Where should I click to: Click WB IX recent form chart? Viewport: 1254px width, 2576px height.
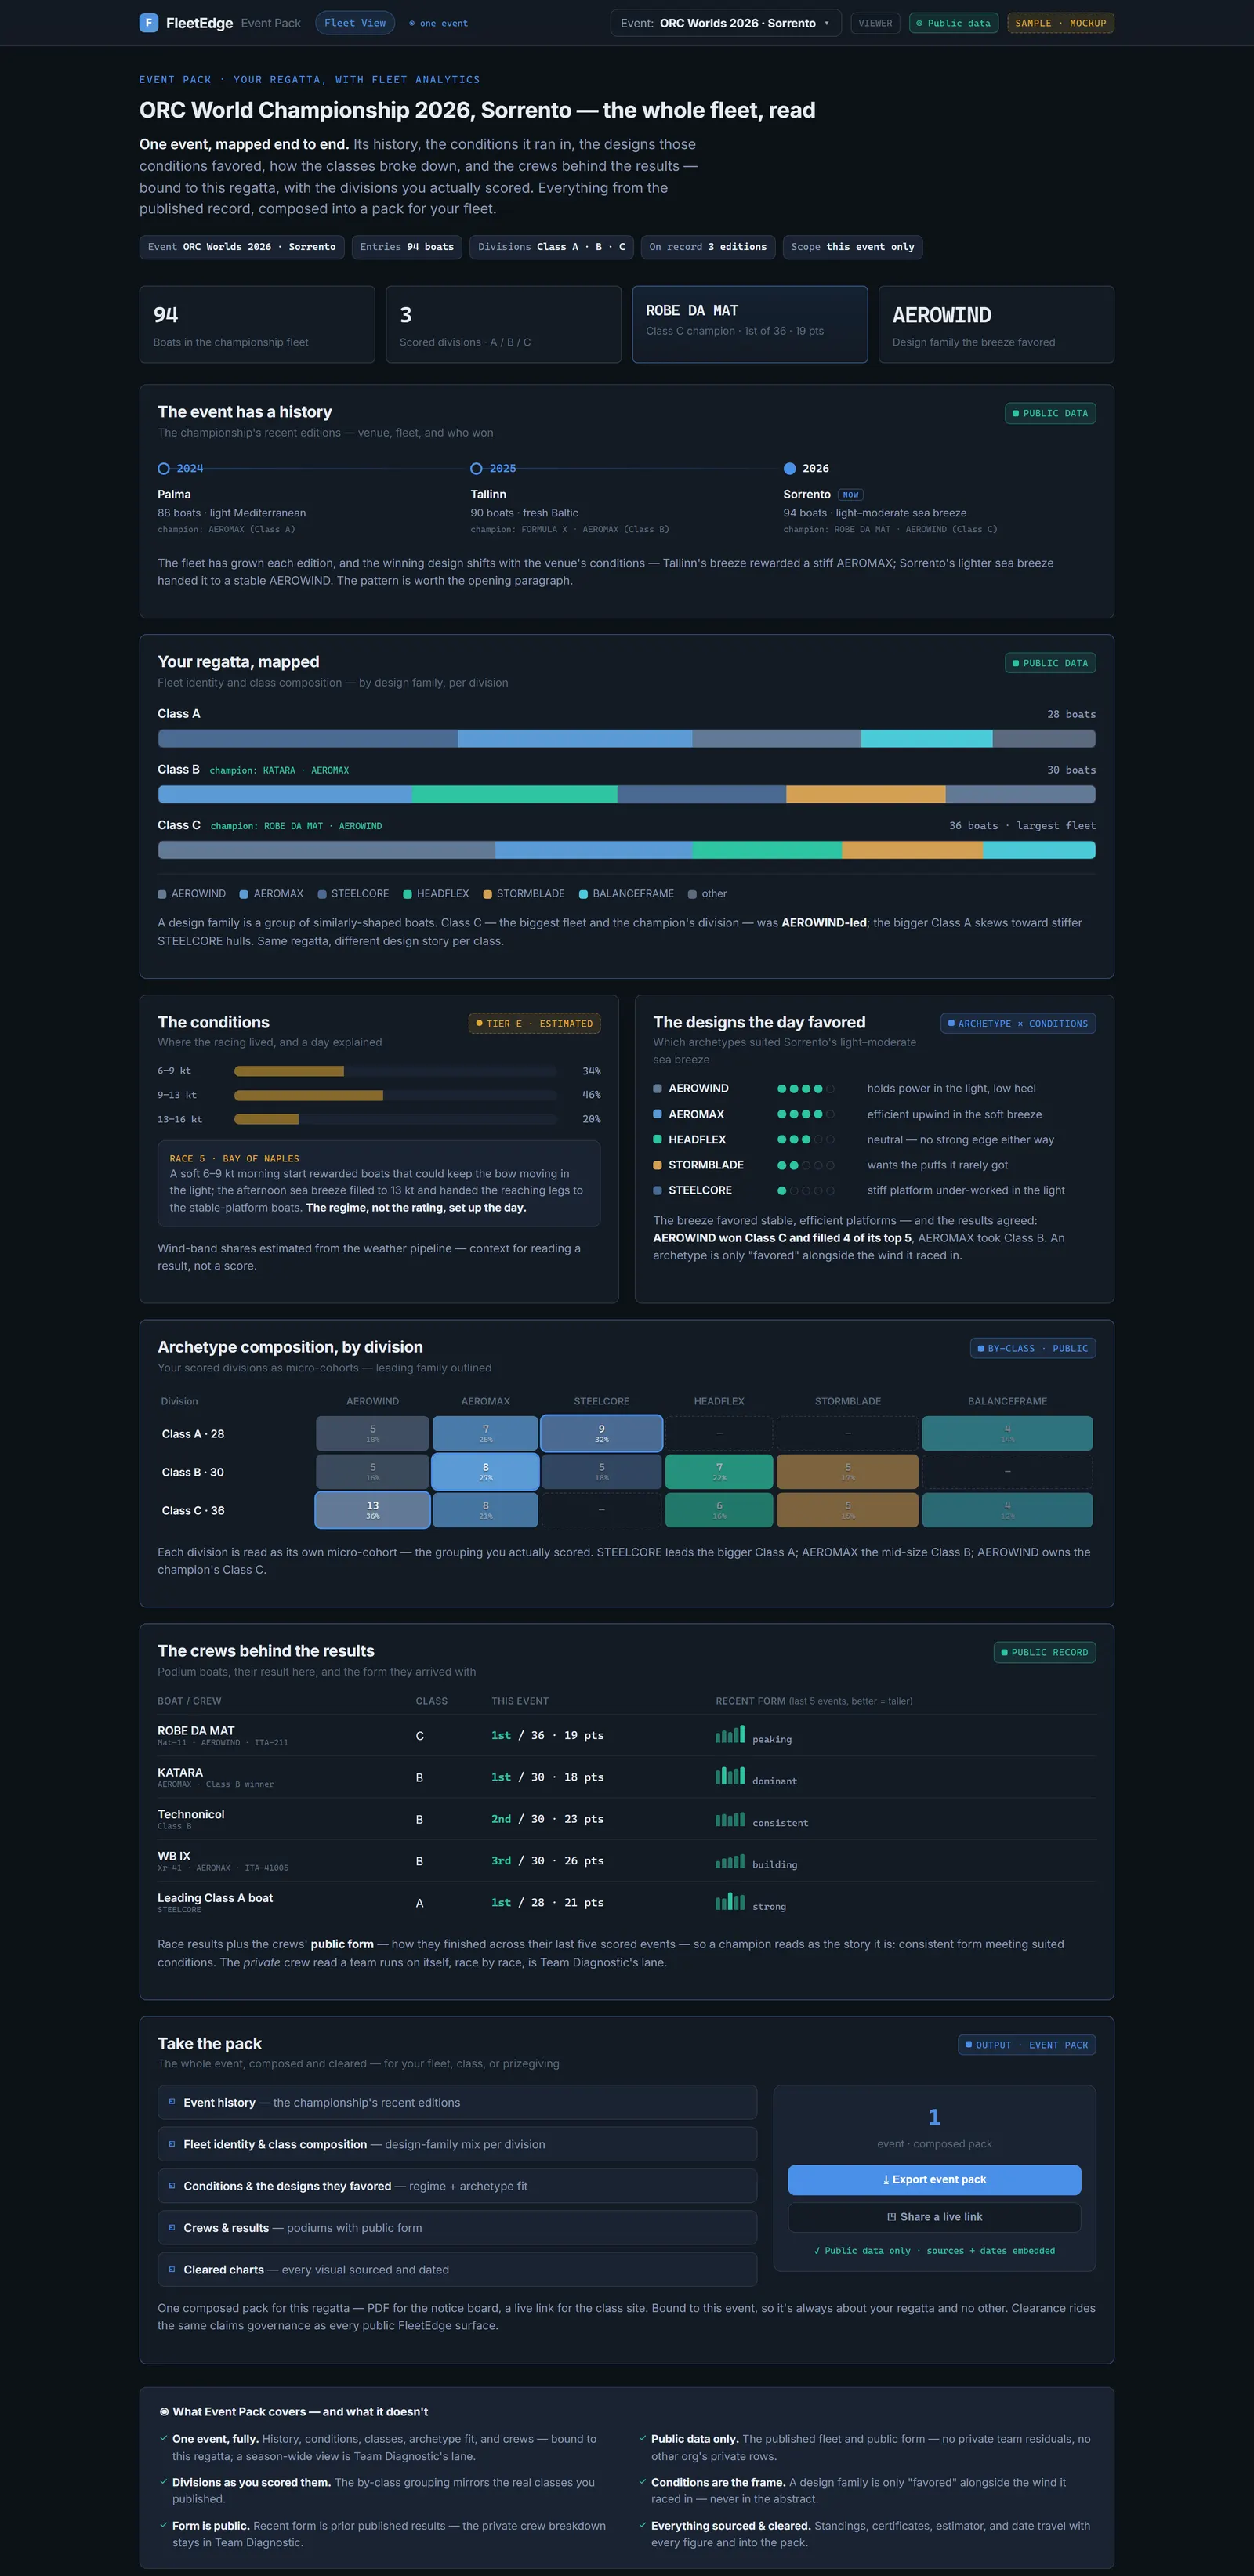[x=730, y=1861]
